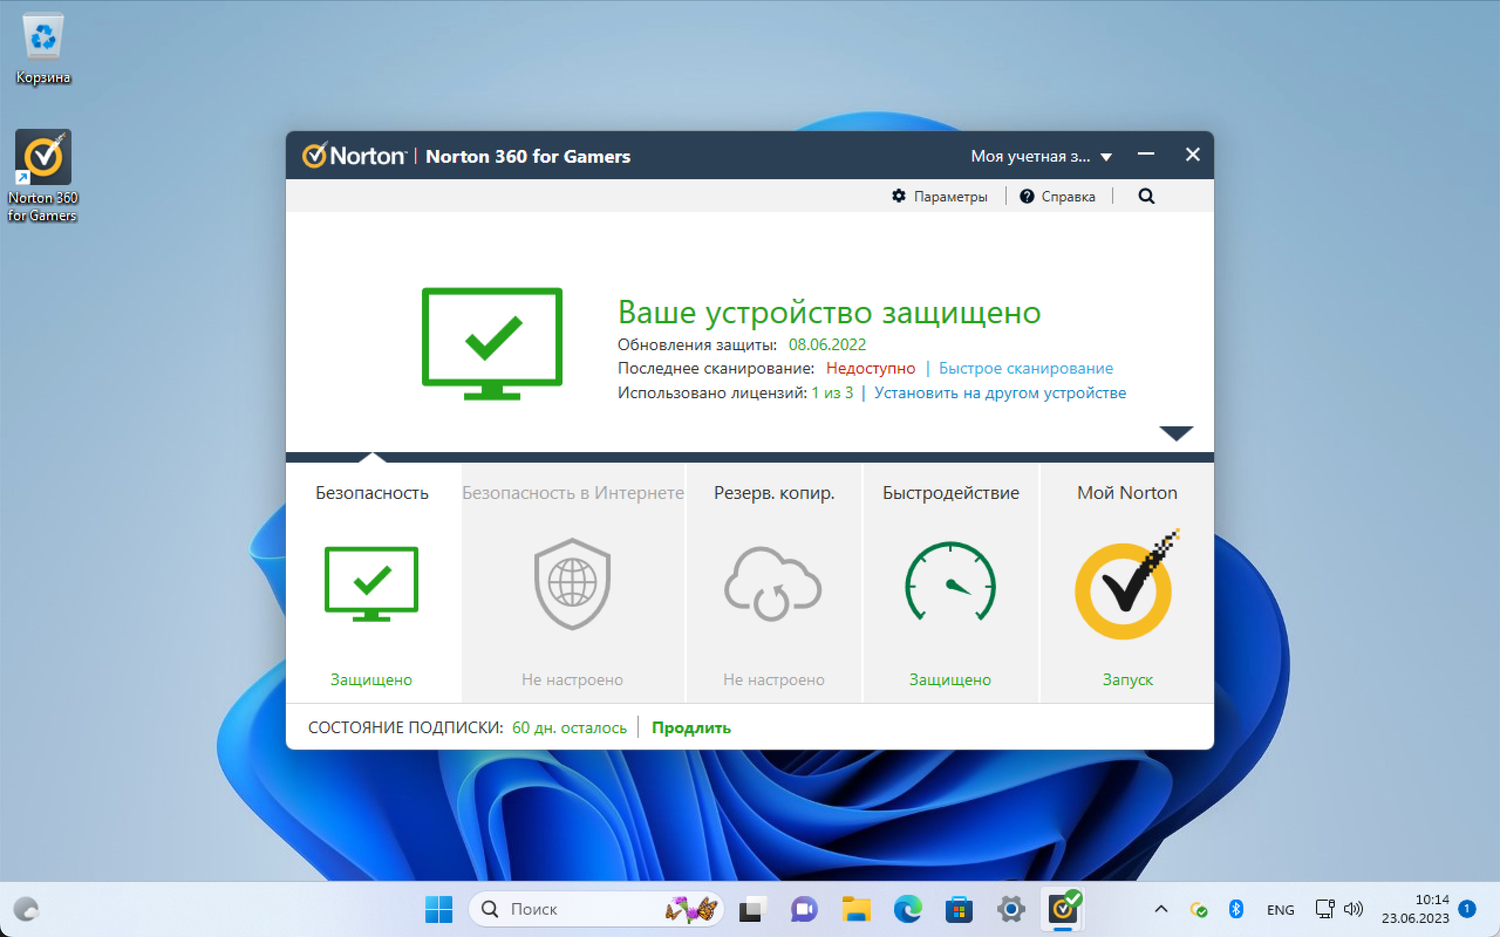This screenshot has height=937, width=1500.
Task: Open File Explorer from taskbar
Action: (x=856, y=909)
